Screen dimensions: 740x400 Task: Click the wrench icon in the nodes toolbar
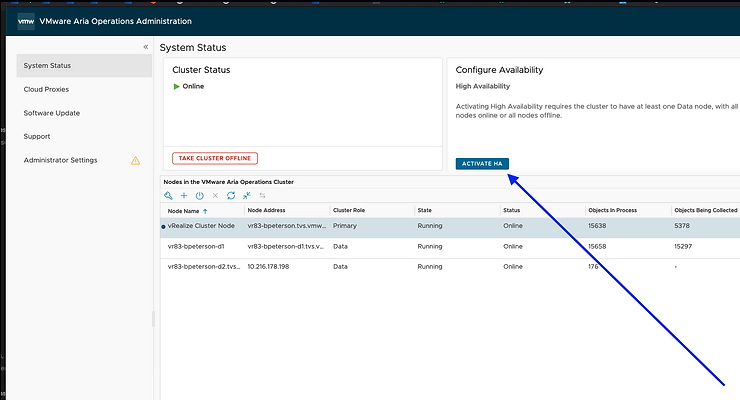pyautogui.click(x=168, y=195)
